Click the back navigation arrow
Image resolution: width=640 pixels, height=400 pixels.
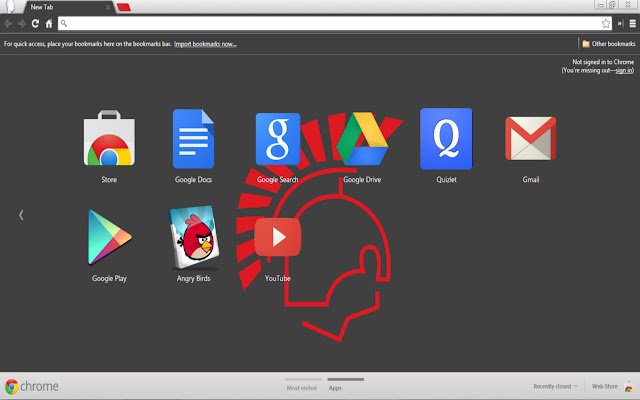coord(8,24)
